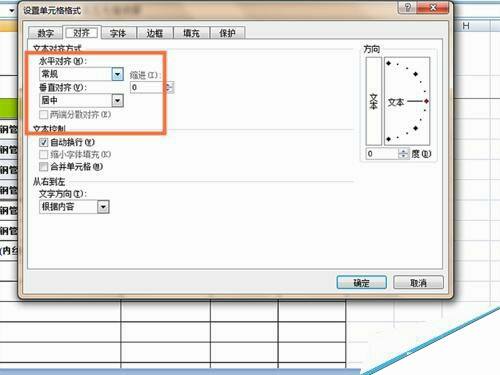This screenshot has height=375, width=500.
Task: Enable the 合并单元格 checkbox
Action: click(44, 166)
